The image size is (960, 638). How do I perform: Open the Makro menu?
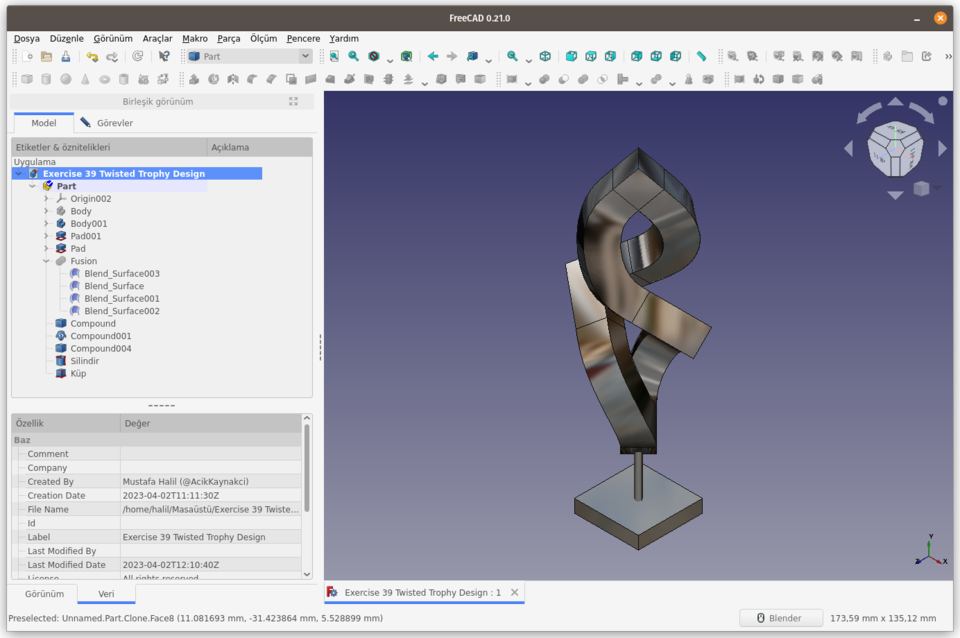194,38
